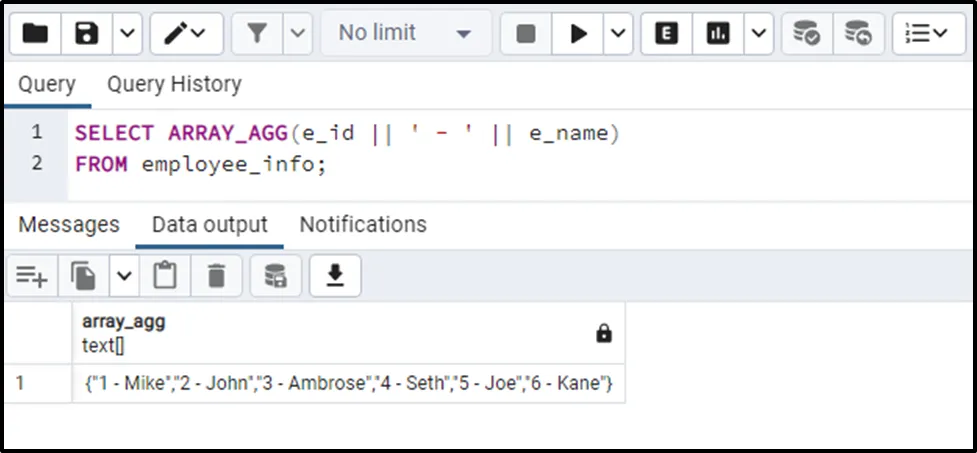The image size is (977, 453).
Task: Run Explain Analyze chart icon
Action: [717, 34]
